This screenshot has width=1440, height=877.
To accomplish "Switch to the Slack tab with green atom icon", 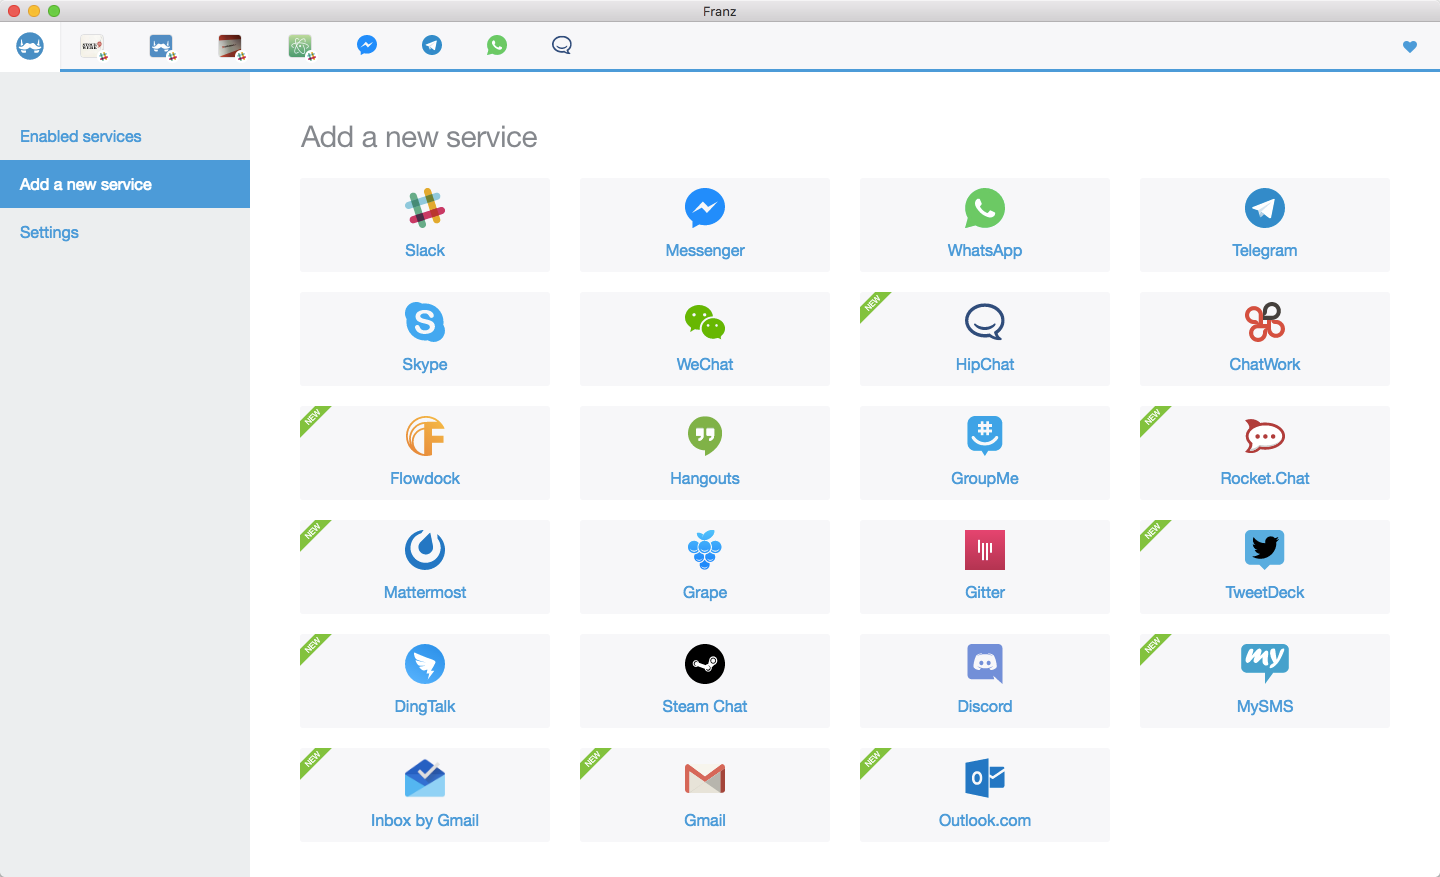I will click(x=301, y=47).
